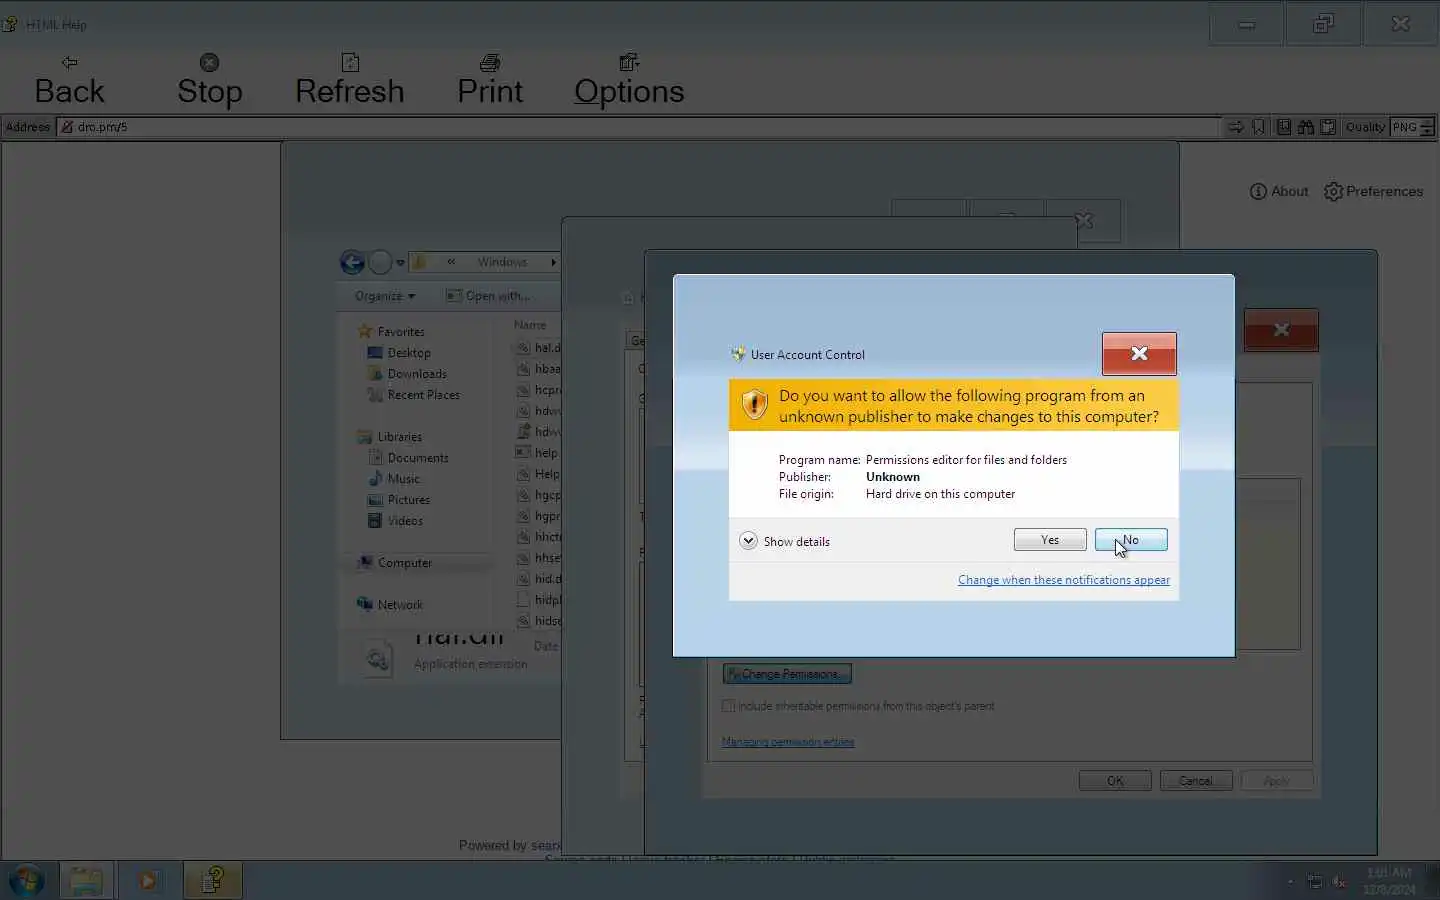Image resolution: width=1440 pixels, height=900 pixels.
Task: Refresh the HTML Help page
Action: pos(350,81)
